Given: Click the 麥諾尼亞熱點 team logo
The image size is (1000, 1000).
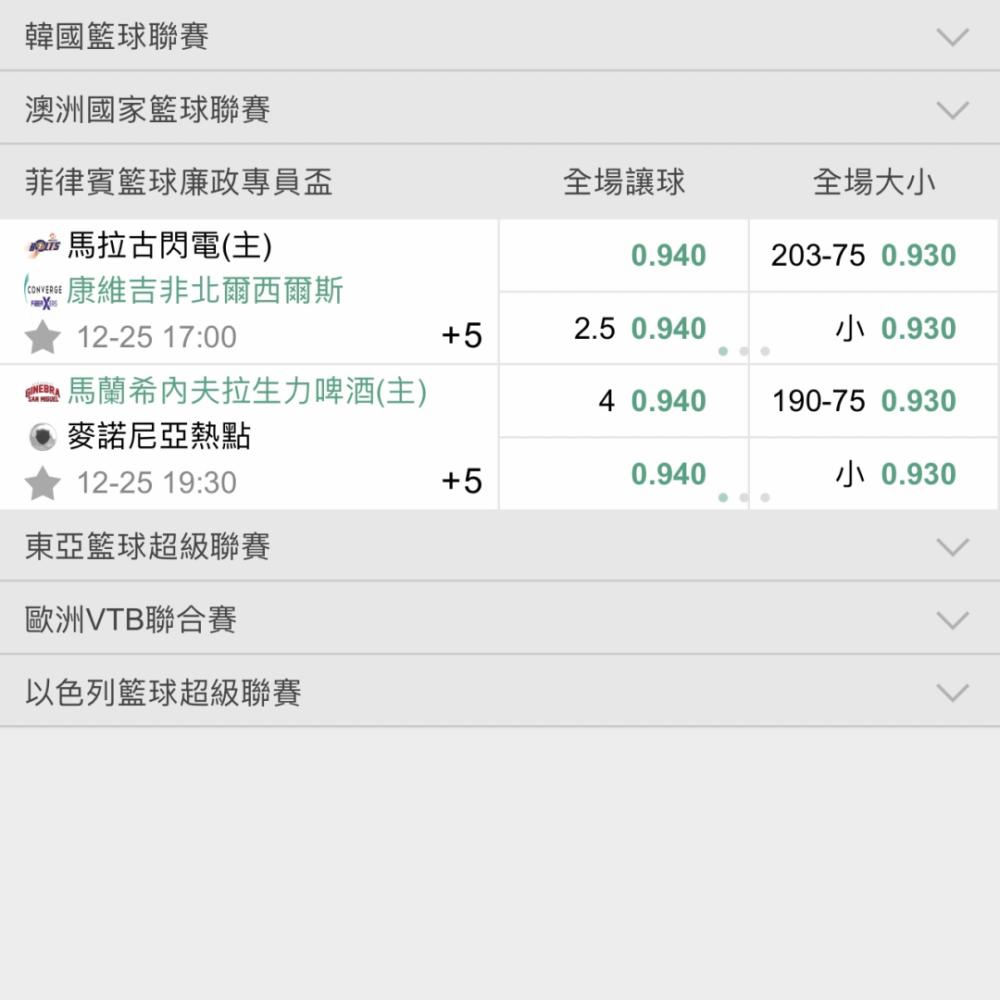Looking at the screenshot, I should pos(43,437).
